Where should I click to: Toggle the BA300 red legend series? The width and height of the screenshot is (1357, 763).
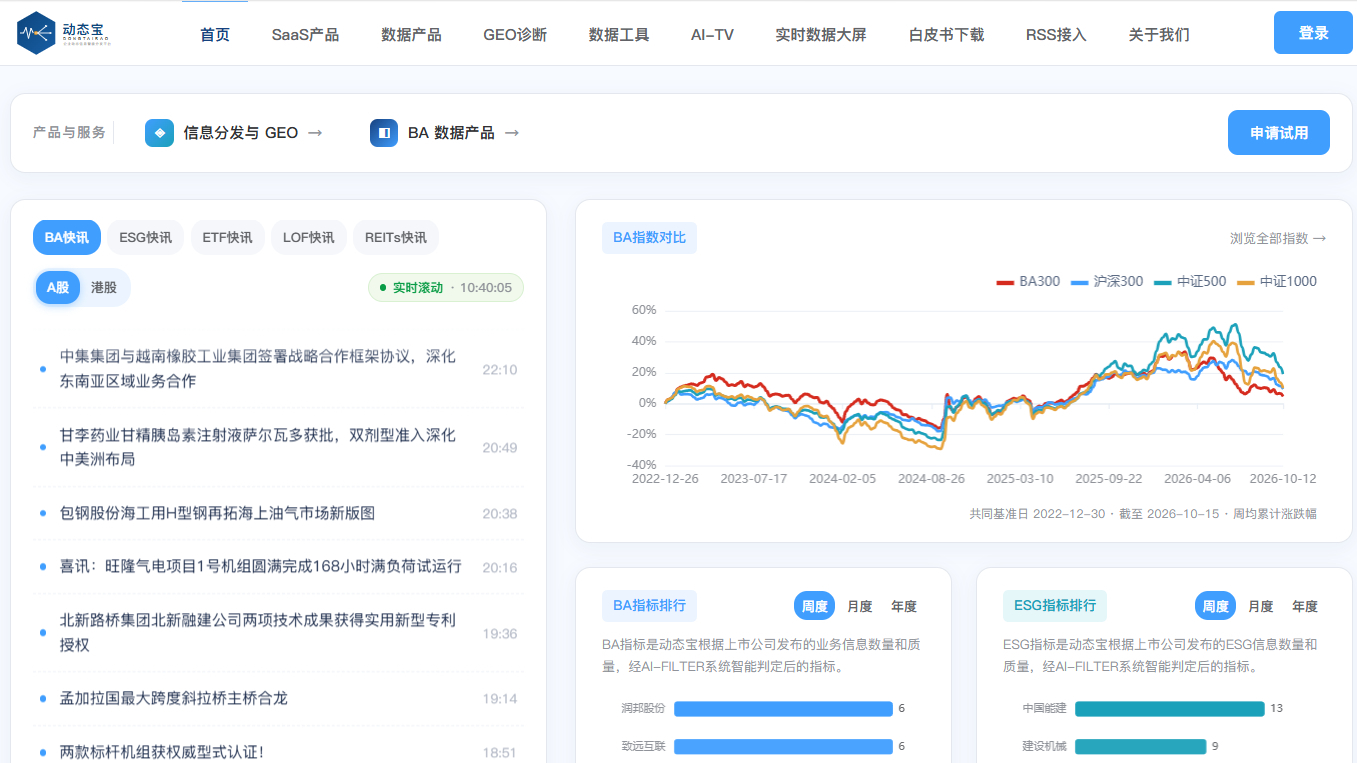pyautogui.click(x=1028, y=282)
